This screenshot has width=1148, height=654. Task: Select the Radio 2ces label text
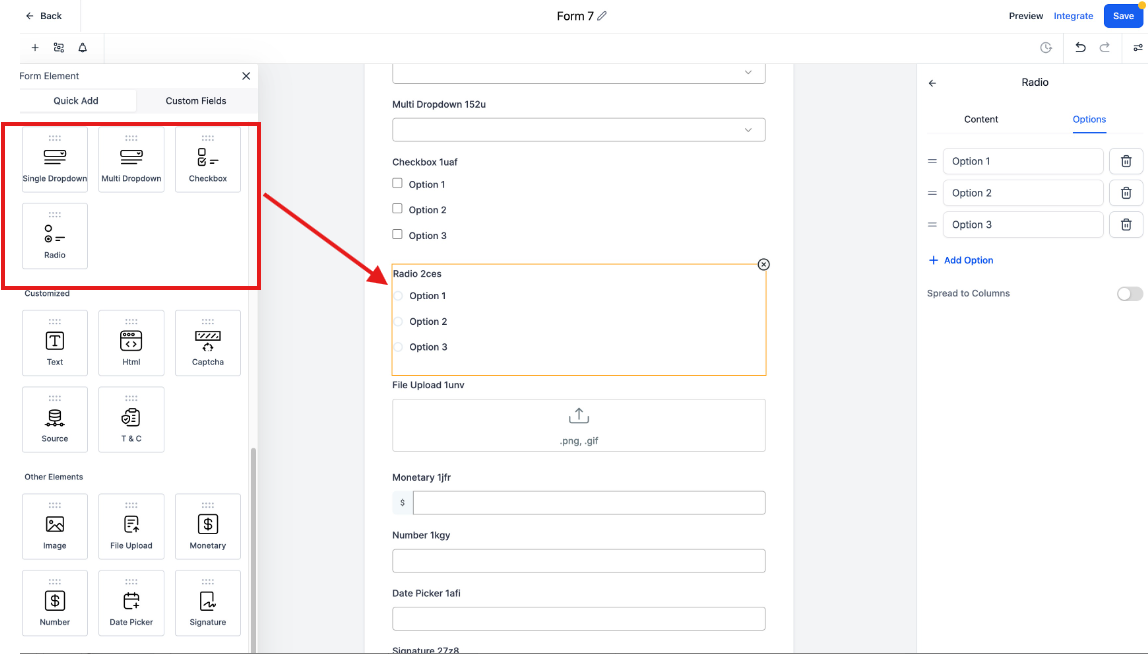pyautogui.click(x=417, y=274)
